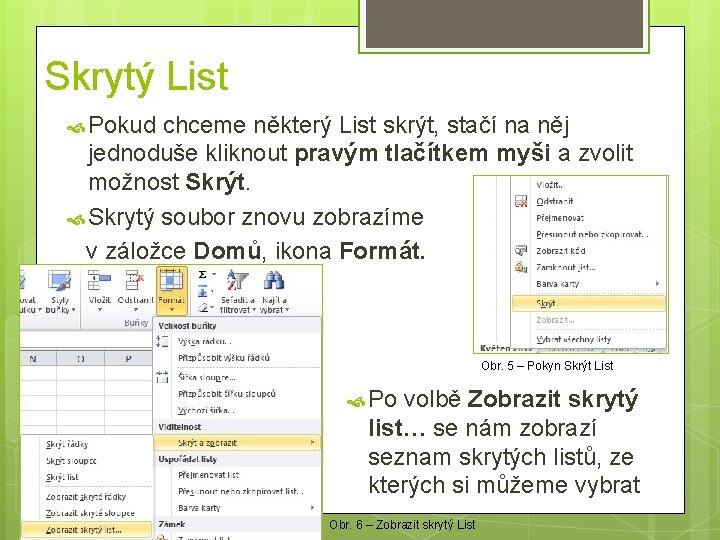Click the Odstranit cells icon in ribbon

[135, 281]
